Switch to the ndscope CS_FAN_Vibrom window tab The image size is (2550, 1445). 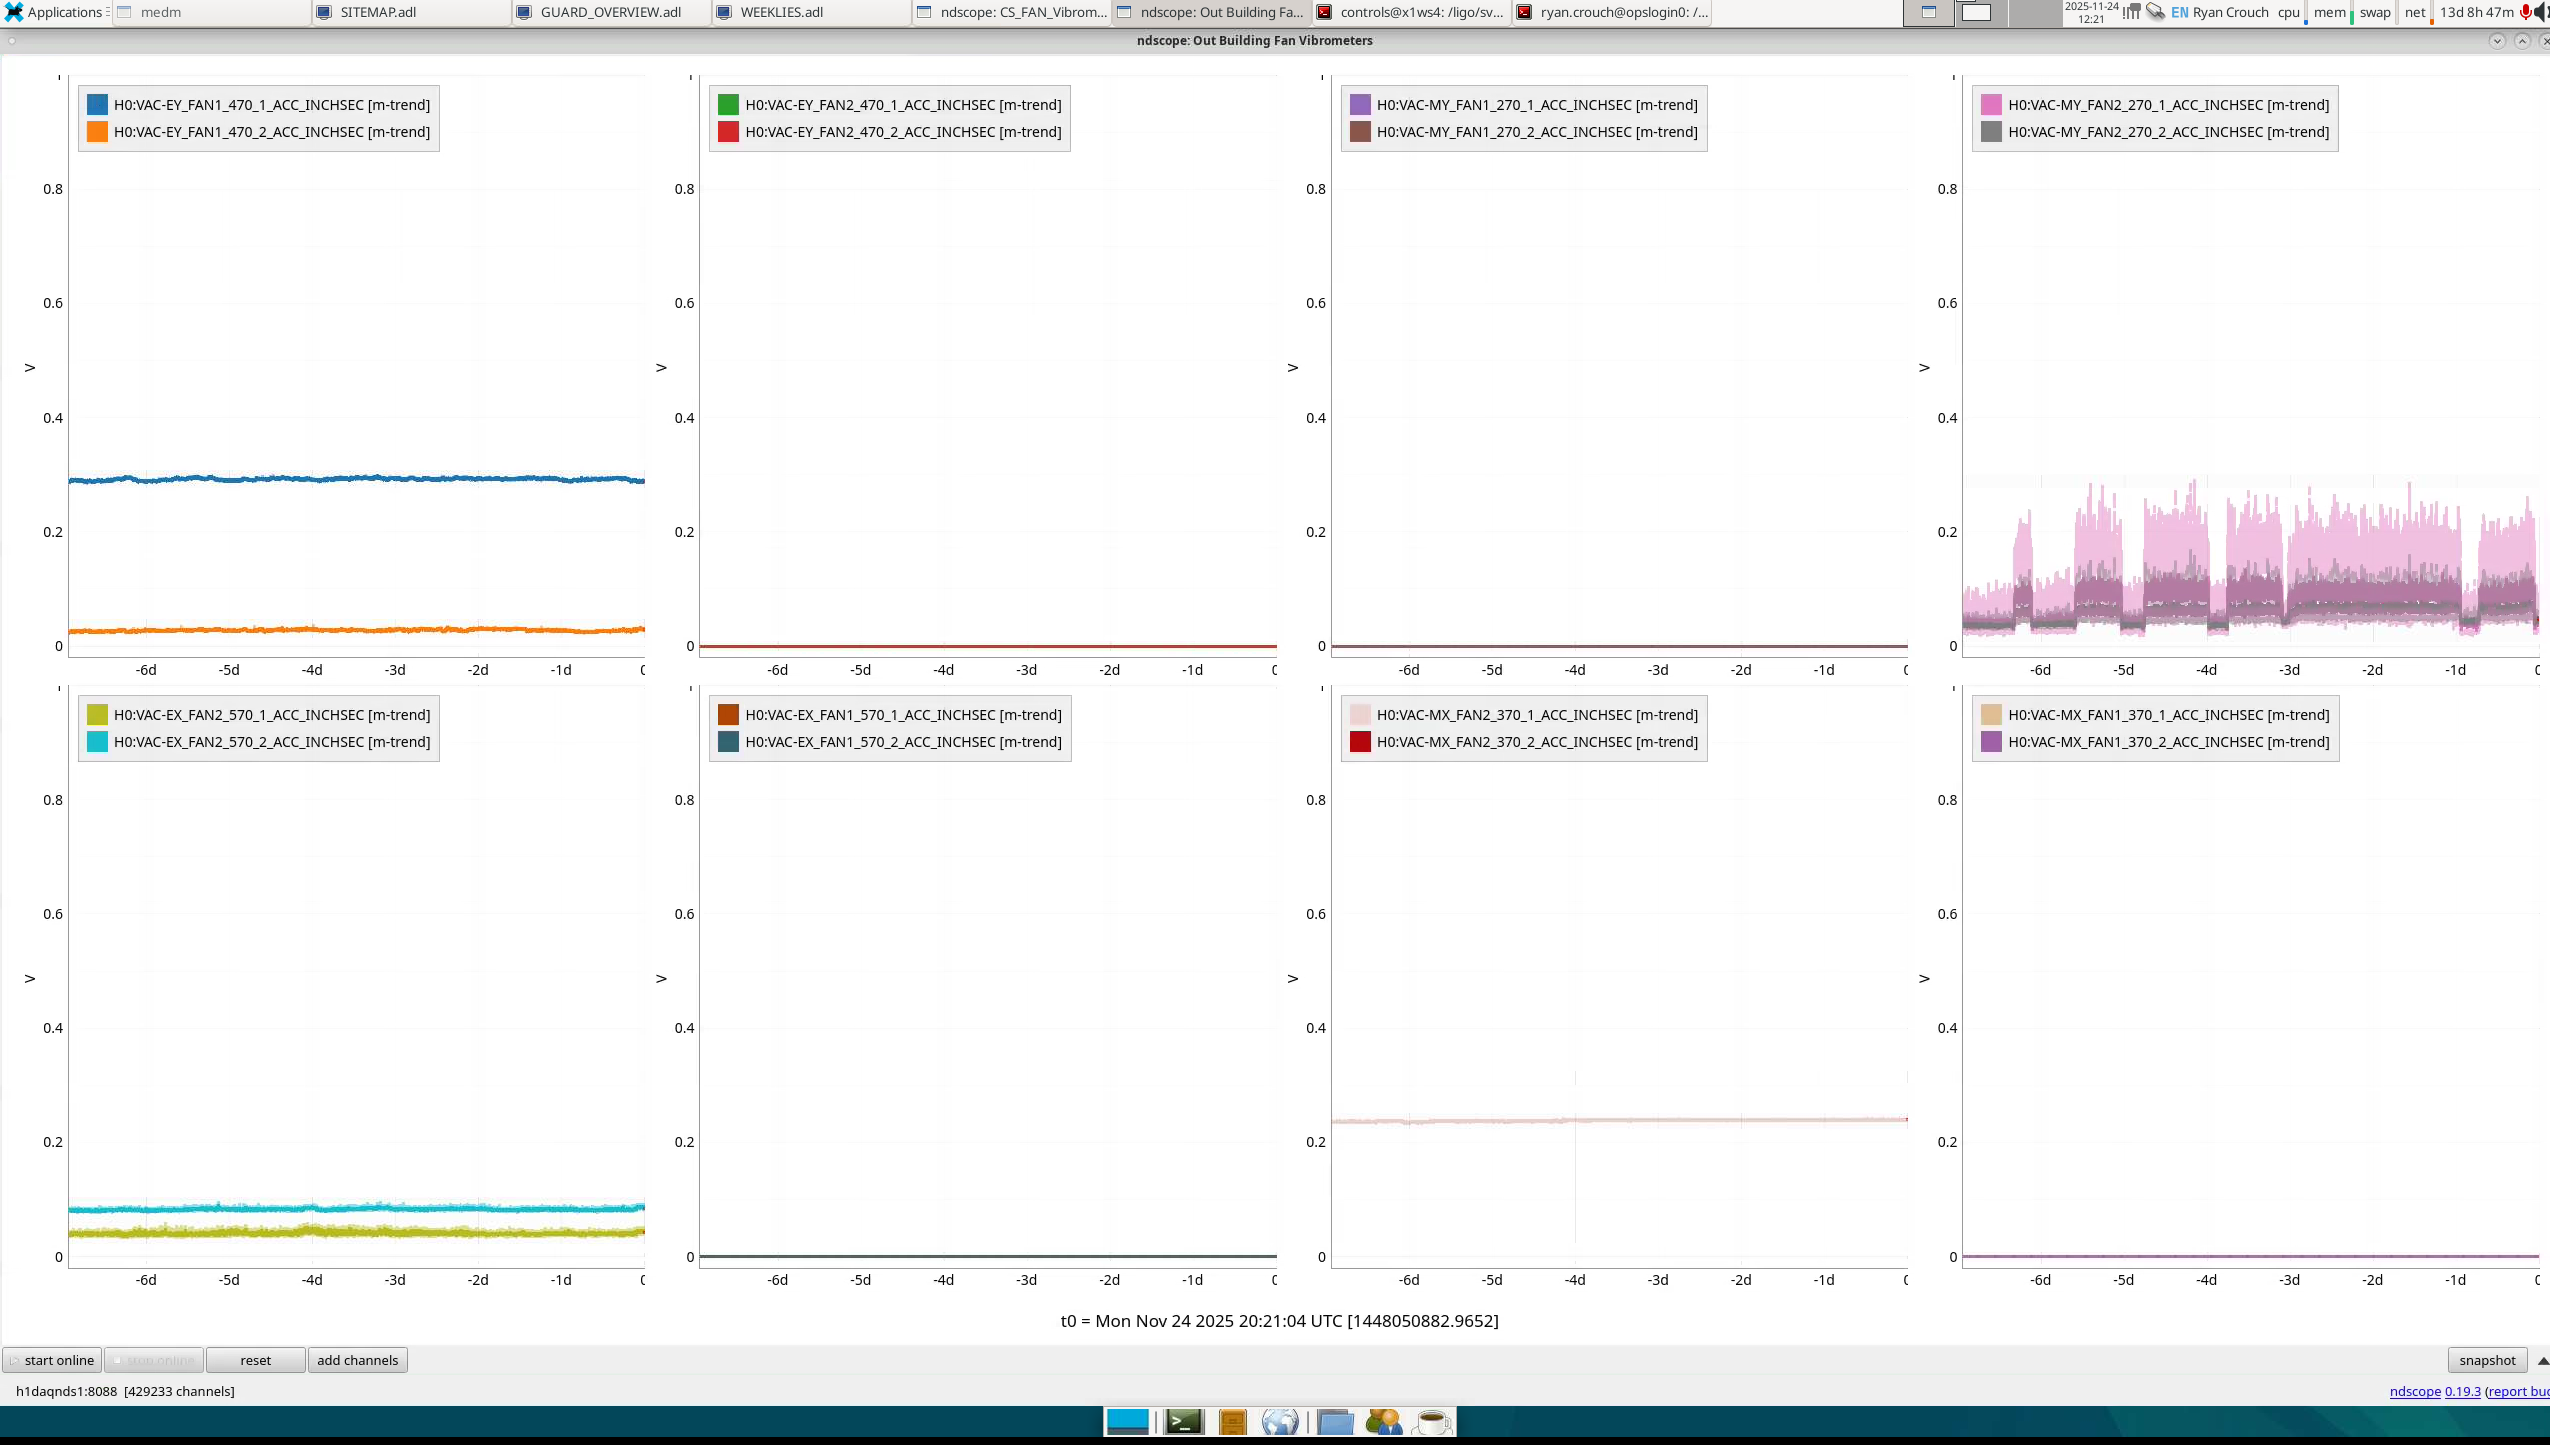pyautogui.click(x=1012, y=12)
